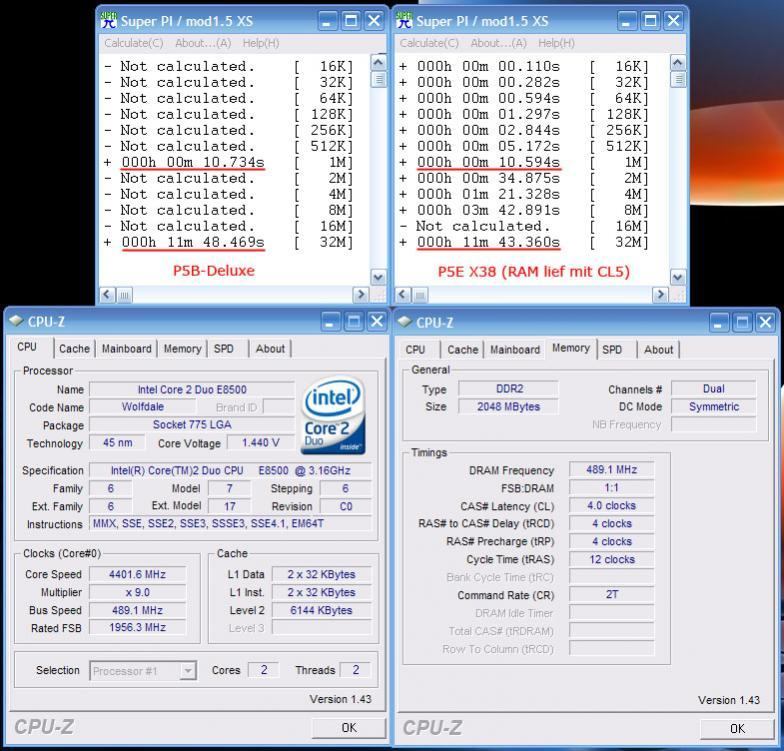The width and height of the screenshot is (784, 751).
Task: Click the Cycle Time value '12 clocks'
Action: 612,560
